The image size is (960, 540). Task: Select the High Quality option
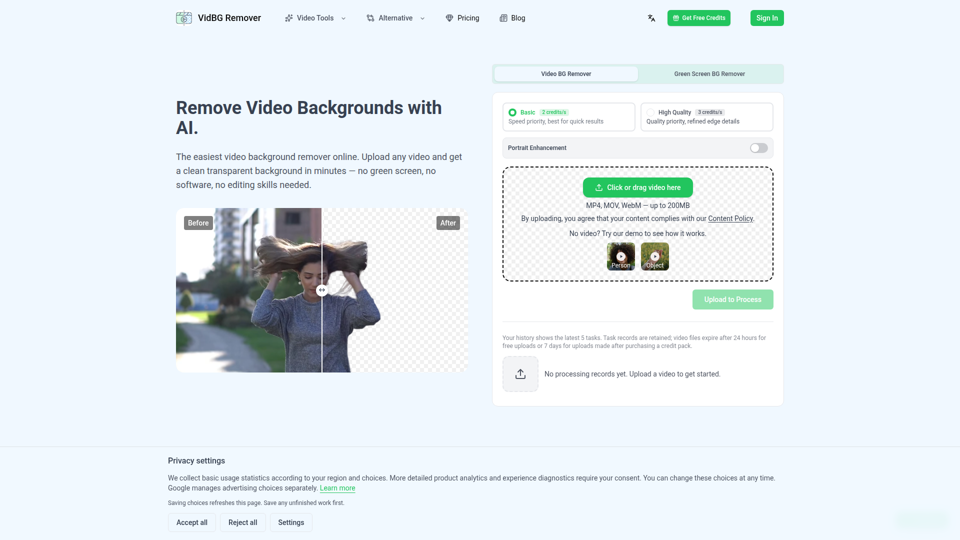point(707,116)
